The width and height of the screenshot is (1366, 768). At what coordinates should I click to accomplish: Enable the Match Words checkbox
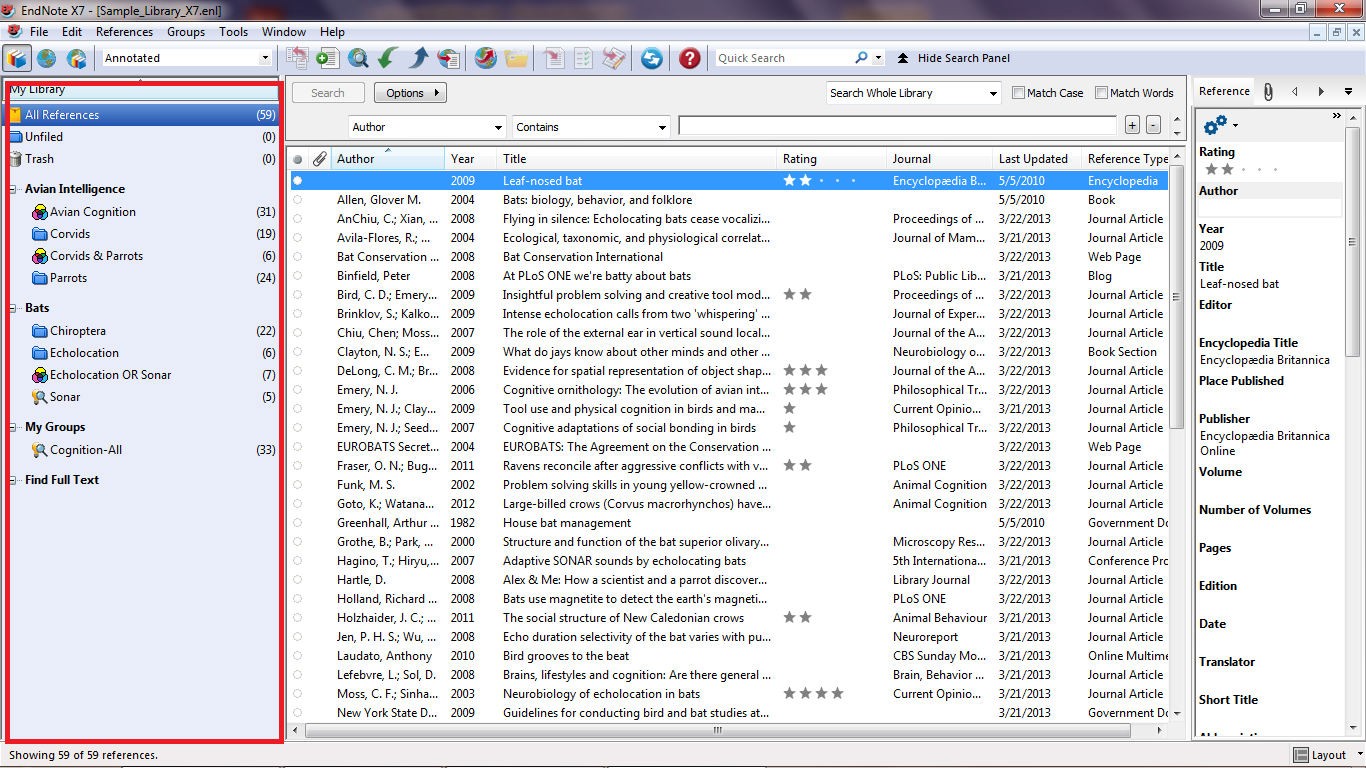click(1102, 93)
